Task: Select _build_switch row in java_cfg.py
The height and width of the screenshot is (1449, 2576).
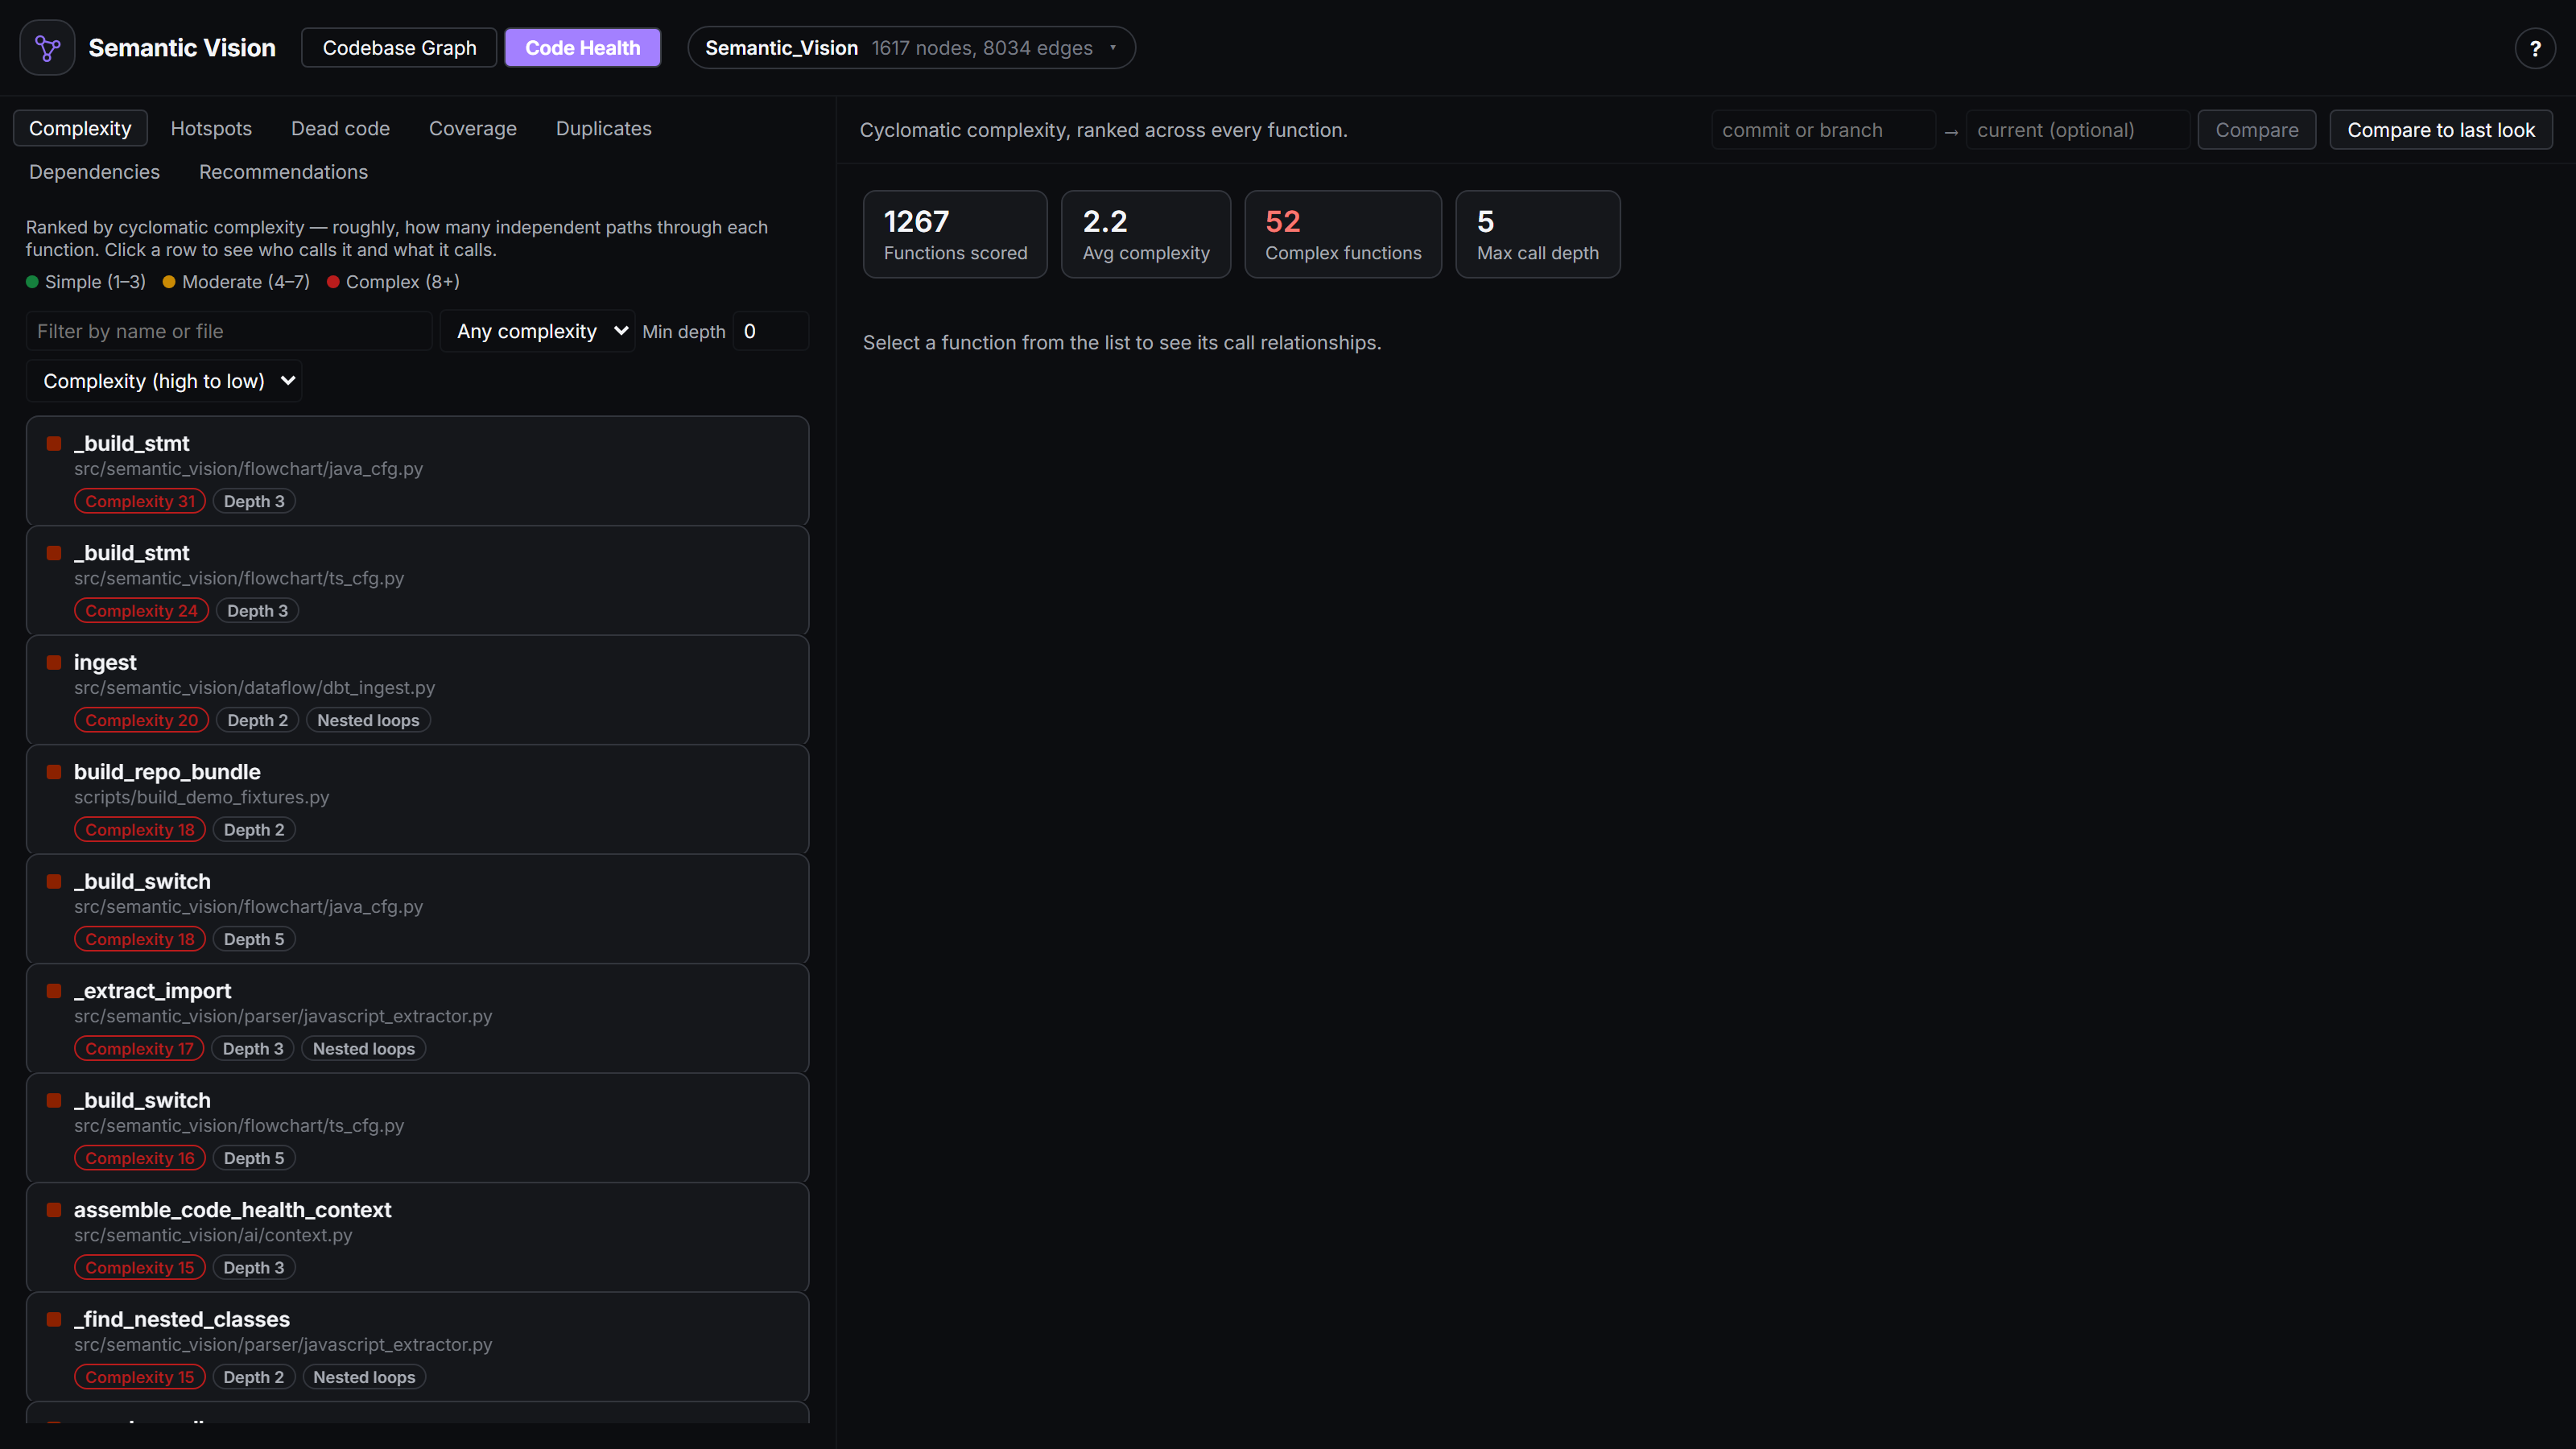Action: 417,909
